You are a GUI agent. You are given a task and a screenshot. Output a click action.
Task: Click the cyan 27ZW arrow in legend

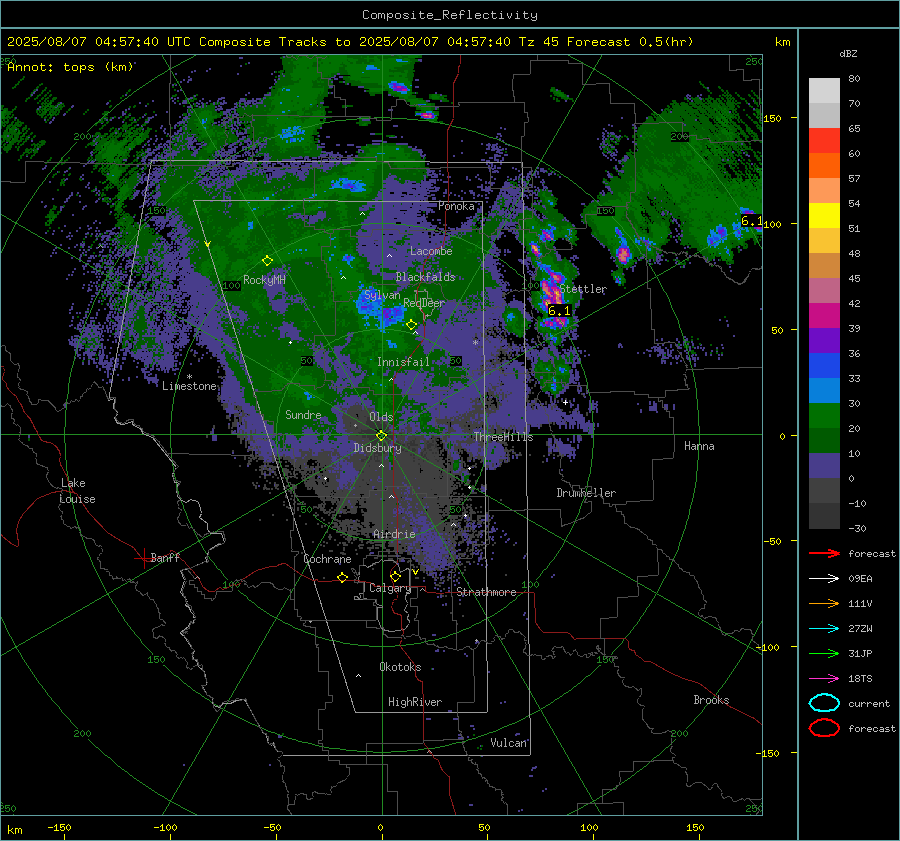tap(824, 629)
